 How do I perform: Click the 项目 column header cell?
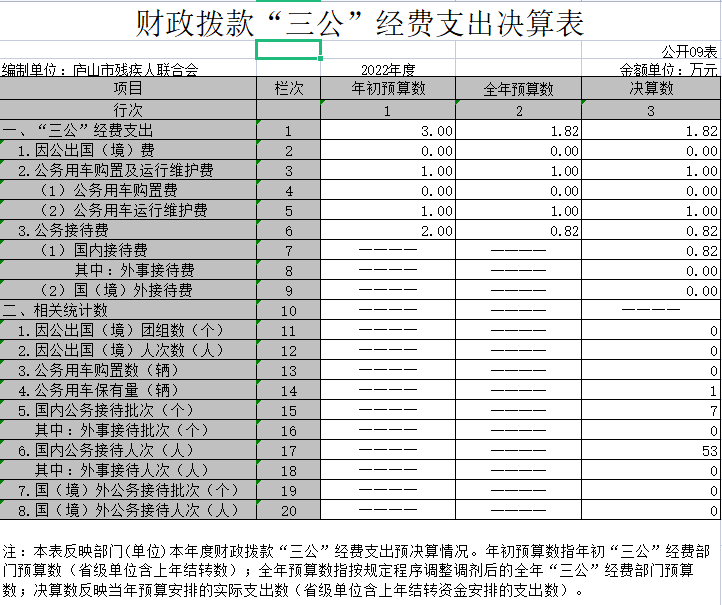coord(128,89)
